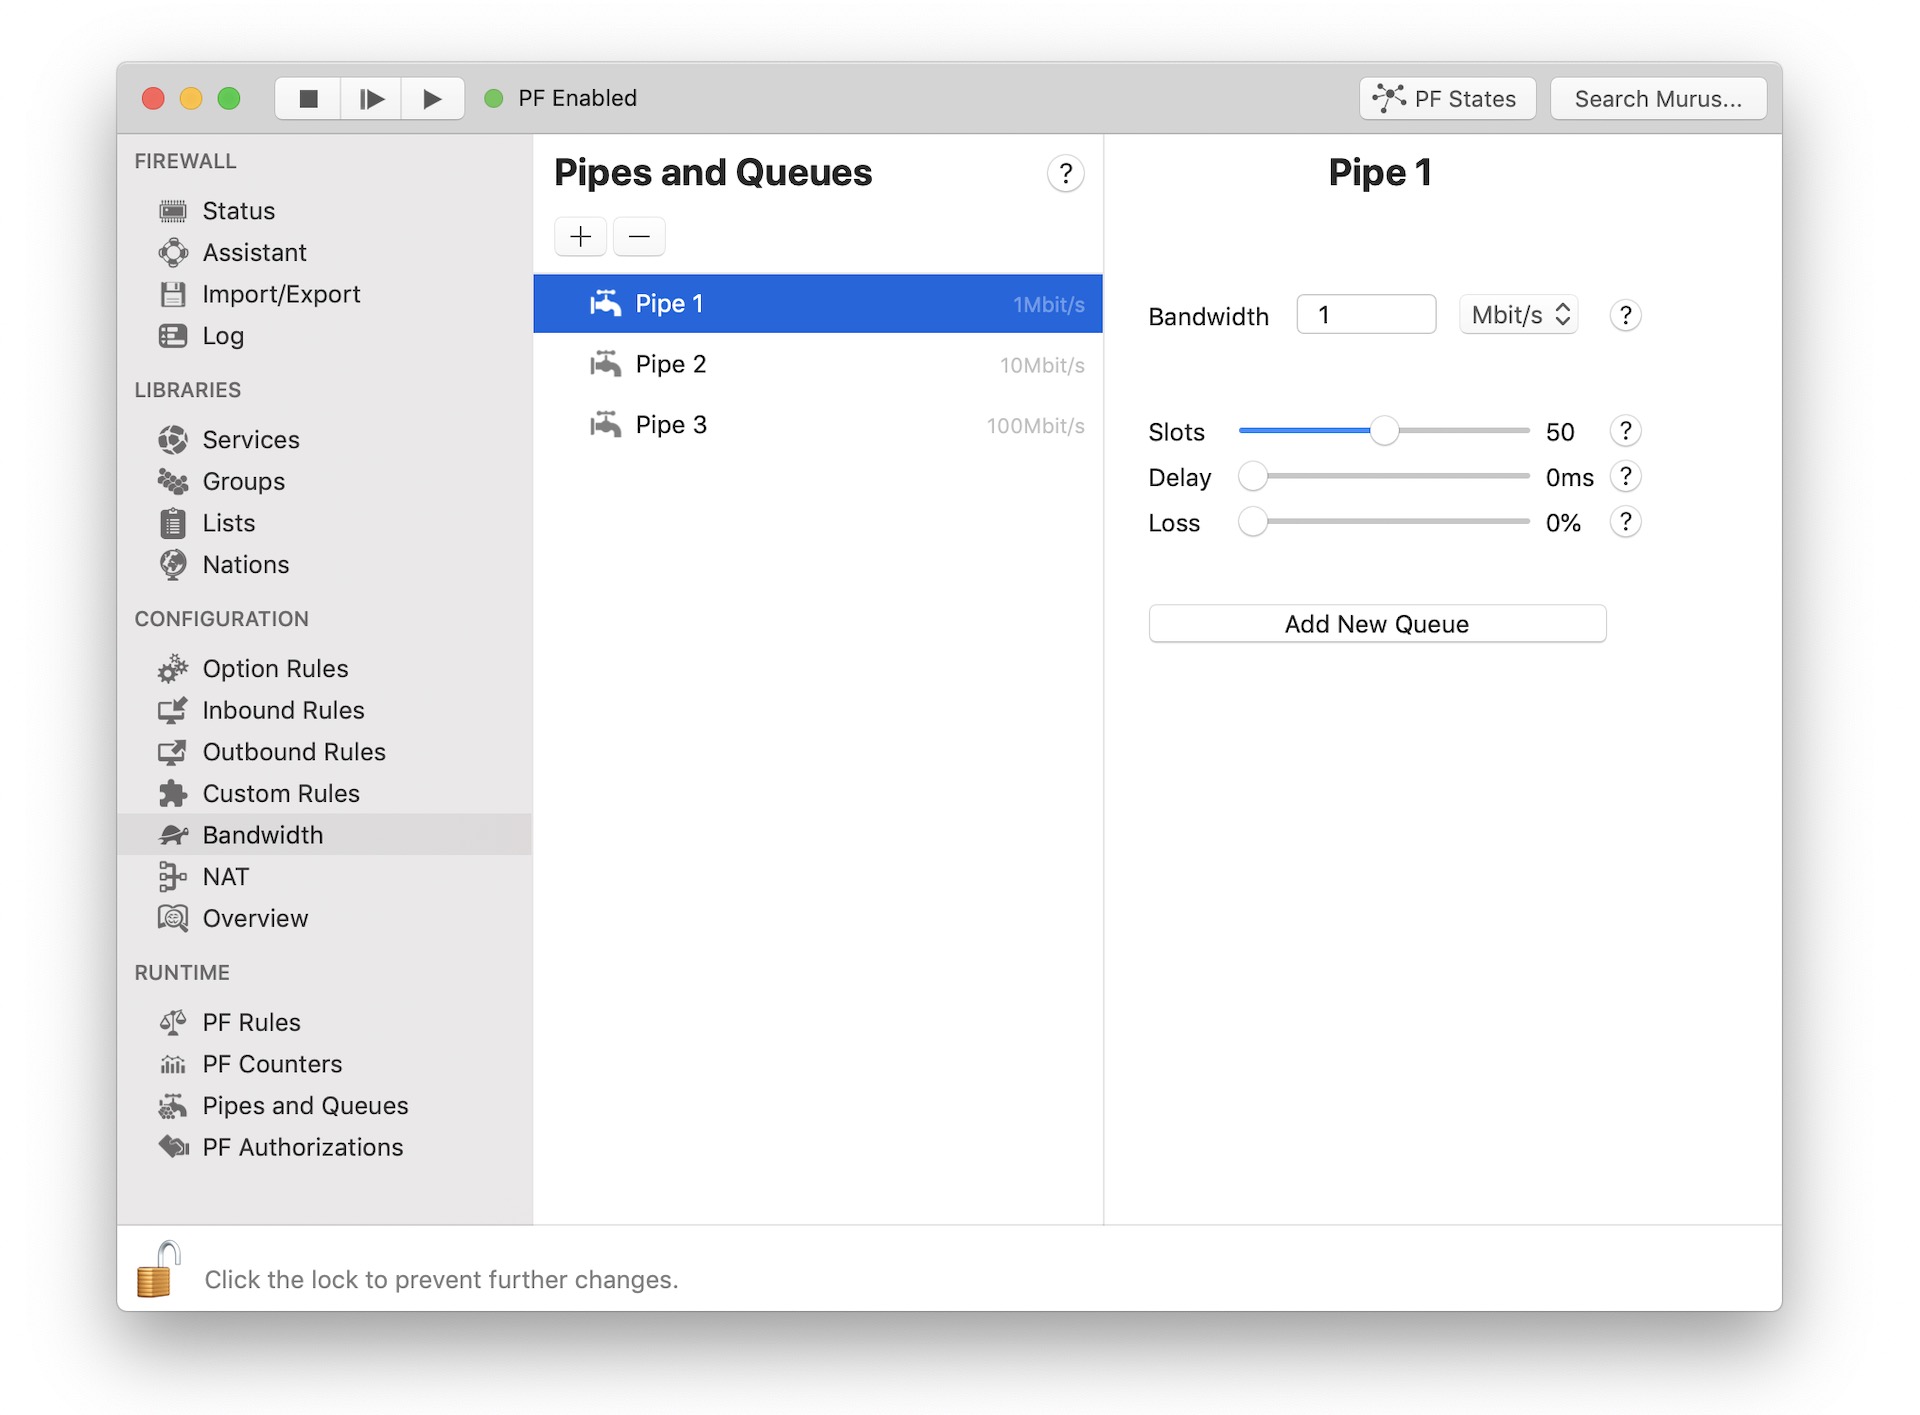
Task: Click the Bandwidth turtle icon
Action: click(173, 835)
